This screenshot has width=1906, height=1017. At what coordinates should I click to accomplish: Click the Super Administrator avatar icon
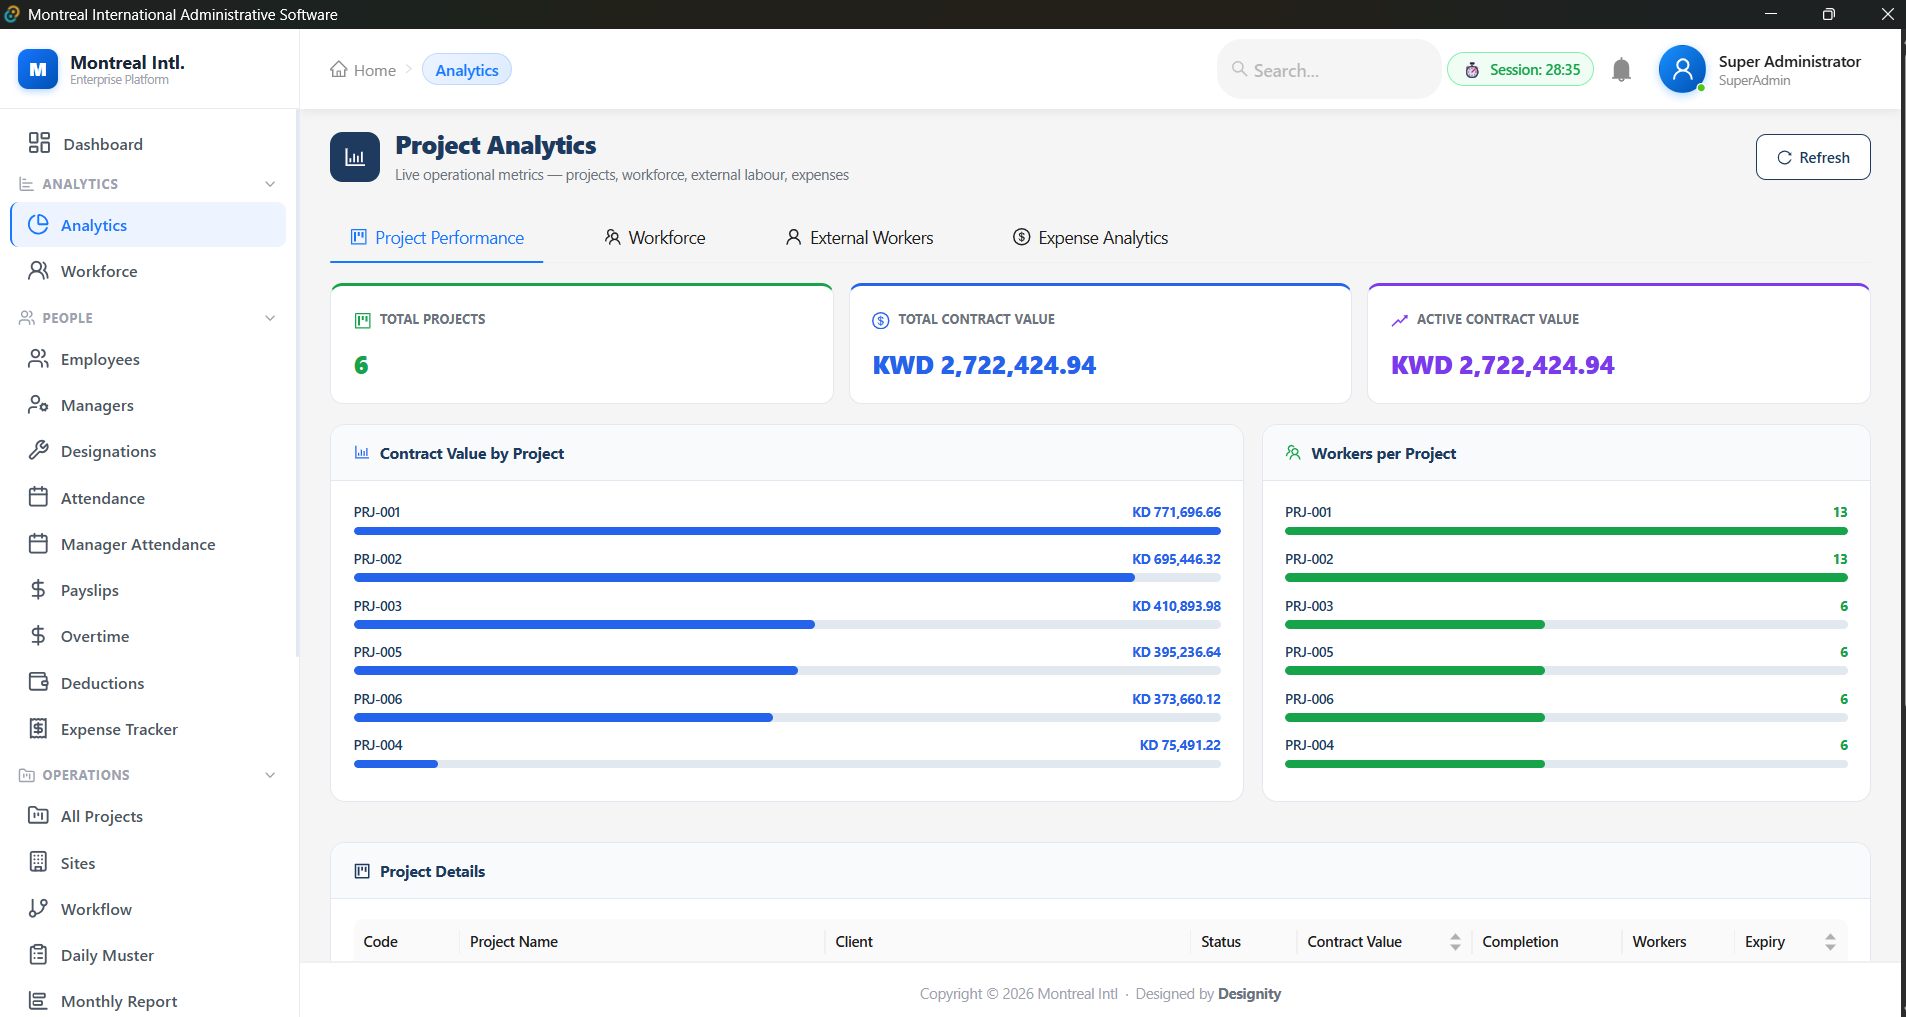click(x=1682, y=69)
